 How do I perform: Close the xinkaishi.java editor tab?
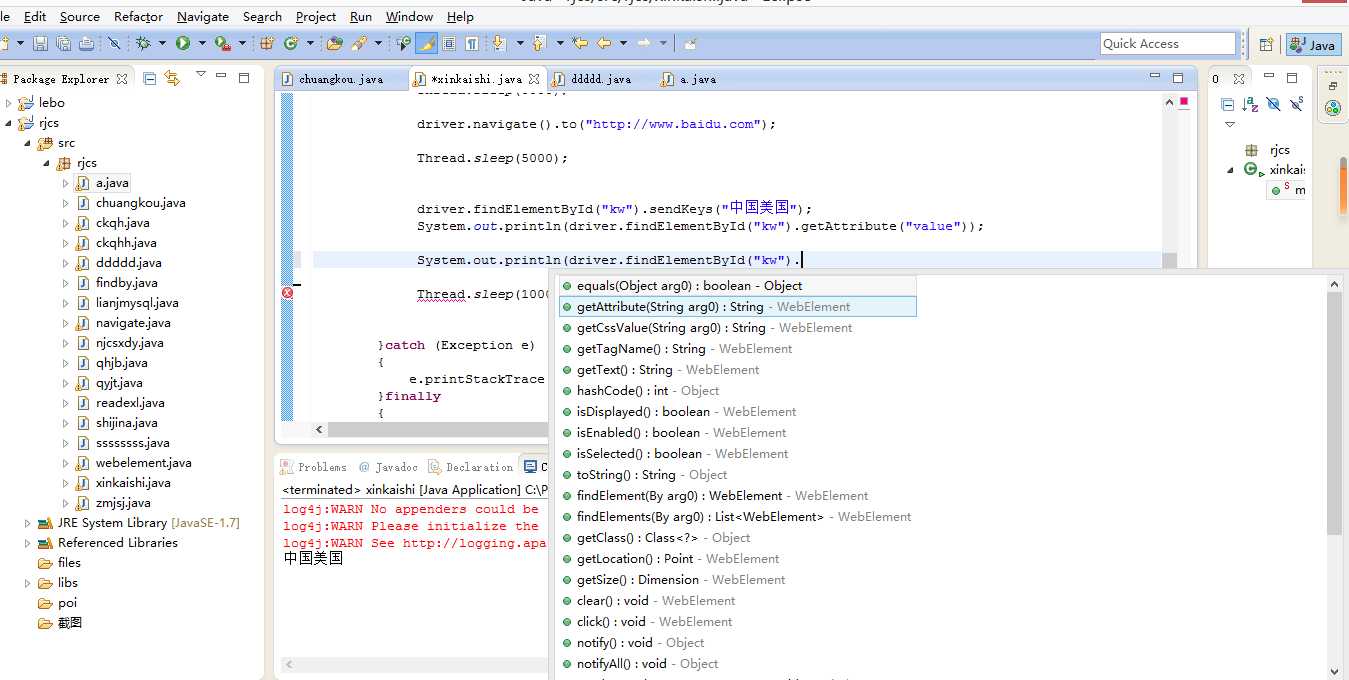pyautogui.click(x=535, y=79)
